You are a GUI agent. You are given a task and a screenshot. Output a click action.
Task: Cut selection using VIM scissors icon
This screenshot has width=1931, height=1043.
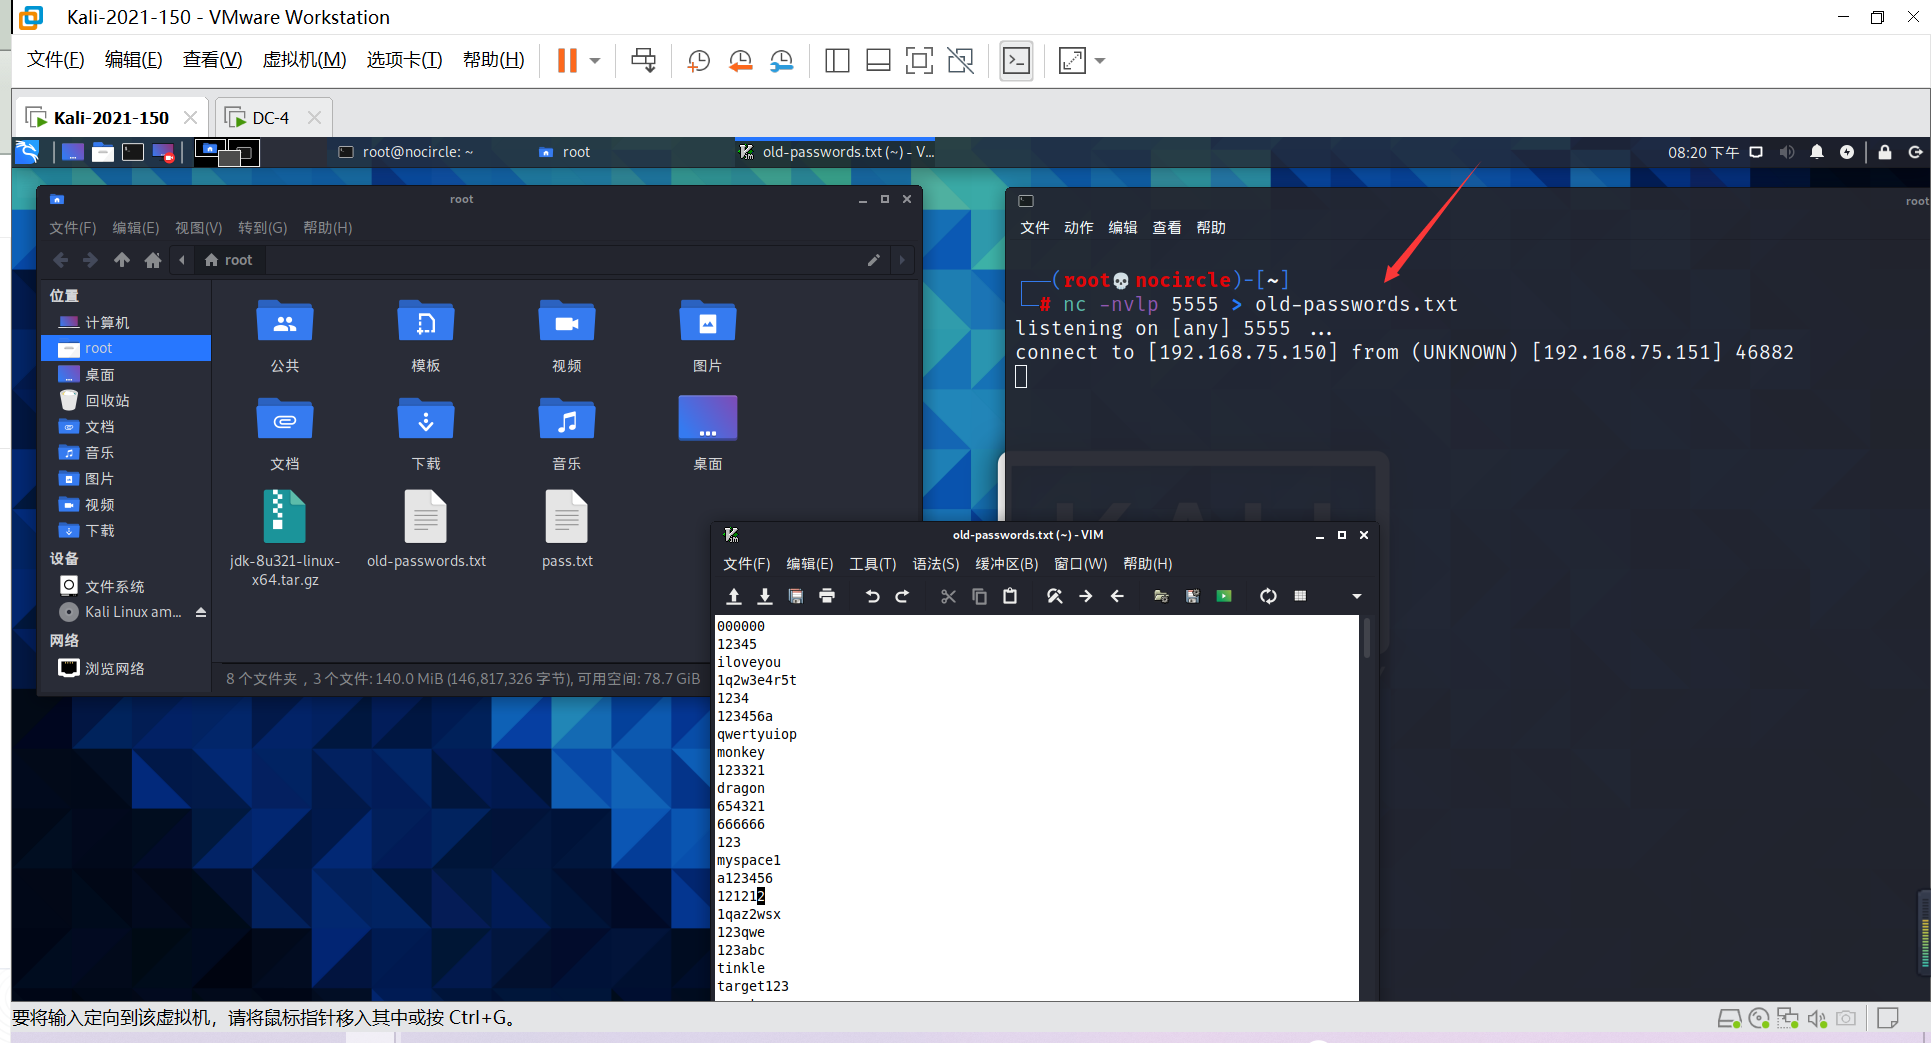click(948, 596)
